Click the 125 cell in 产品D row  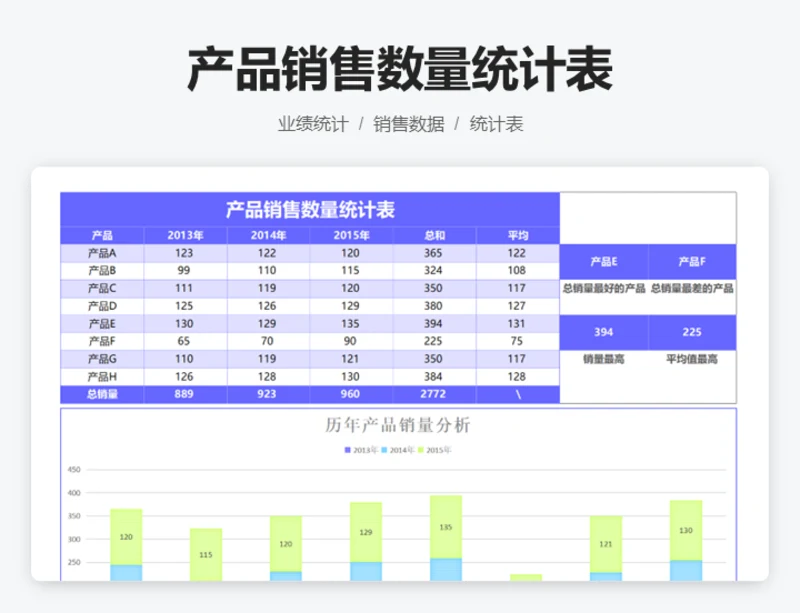184,306
